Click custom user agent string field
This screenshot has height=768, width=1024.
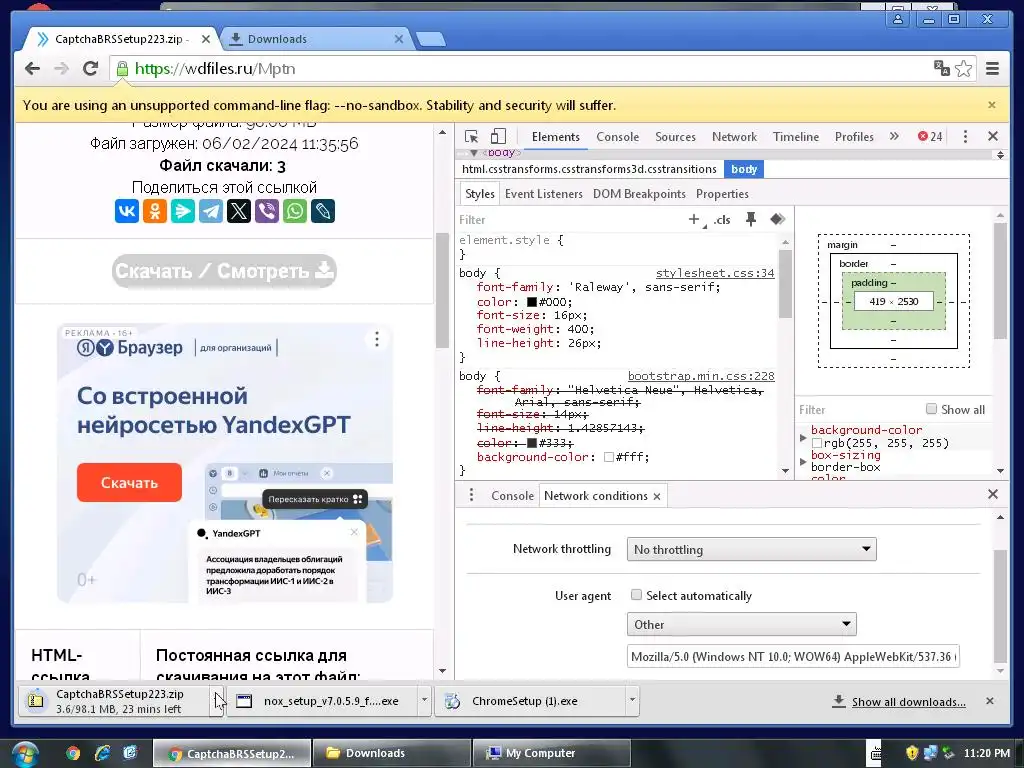(793, 656)
